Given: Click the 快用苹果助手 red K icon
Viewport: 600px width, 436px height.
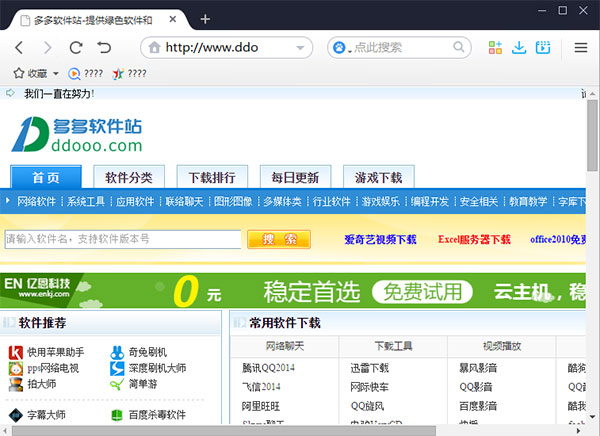Looking at the screenshot, I should point(16,352).
